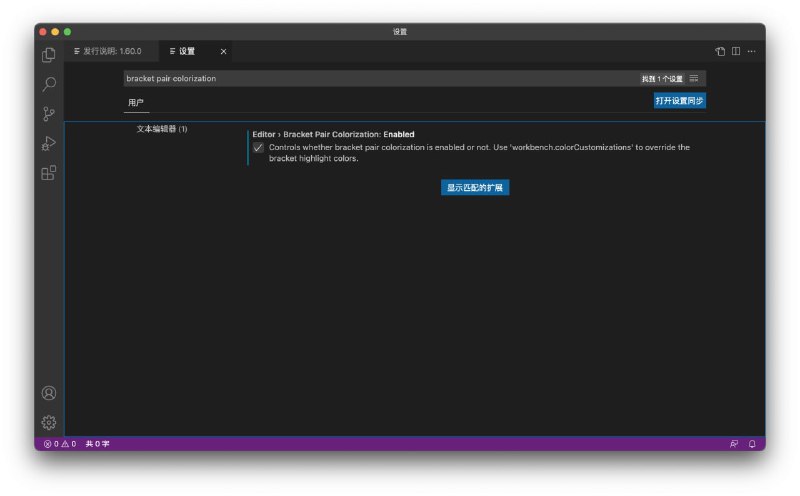The image size is (800, 496).
Task: Select 文本编辑器 (1) in settings tree
Action: 162,129
